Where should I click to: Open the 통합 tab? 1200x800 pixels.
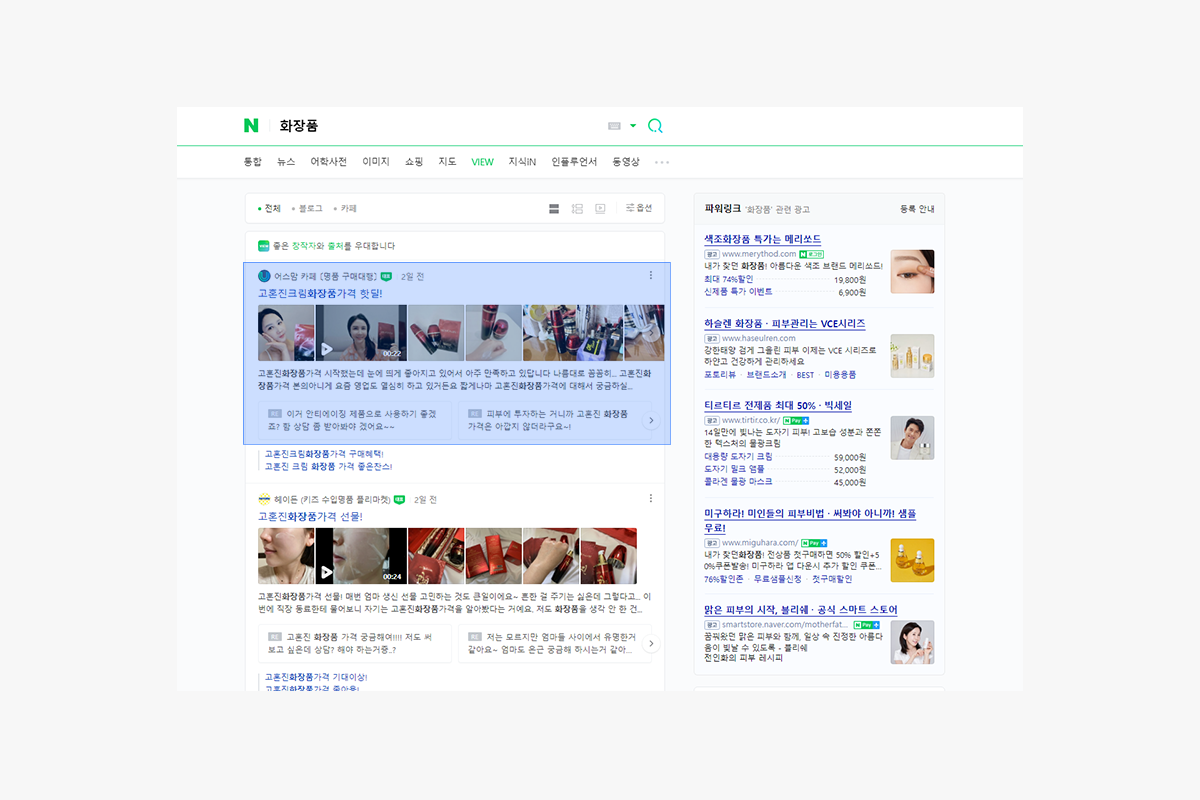tap(253, 162)
